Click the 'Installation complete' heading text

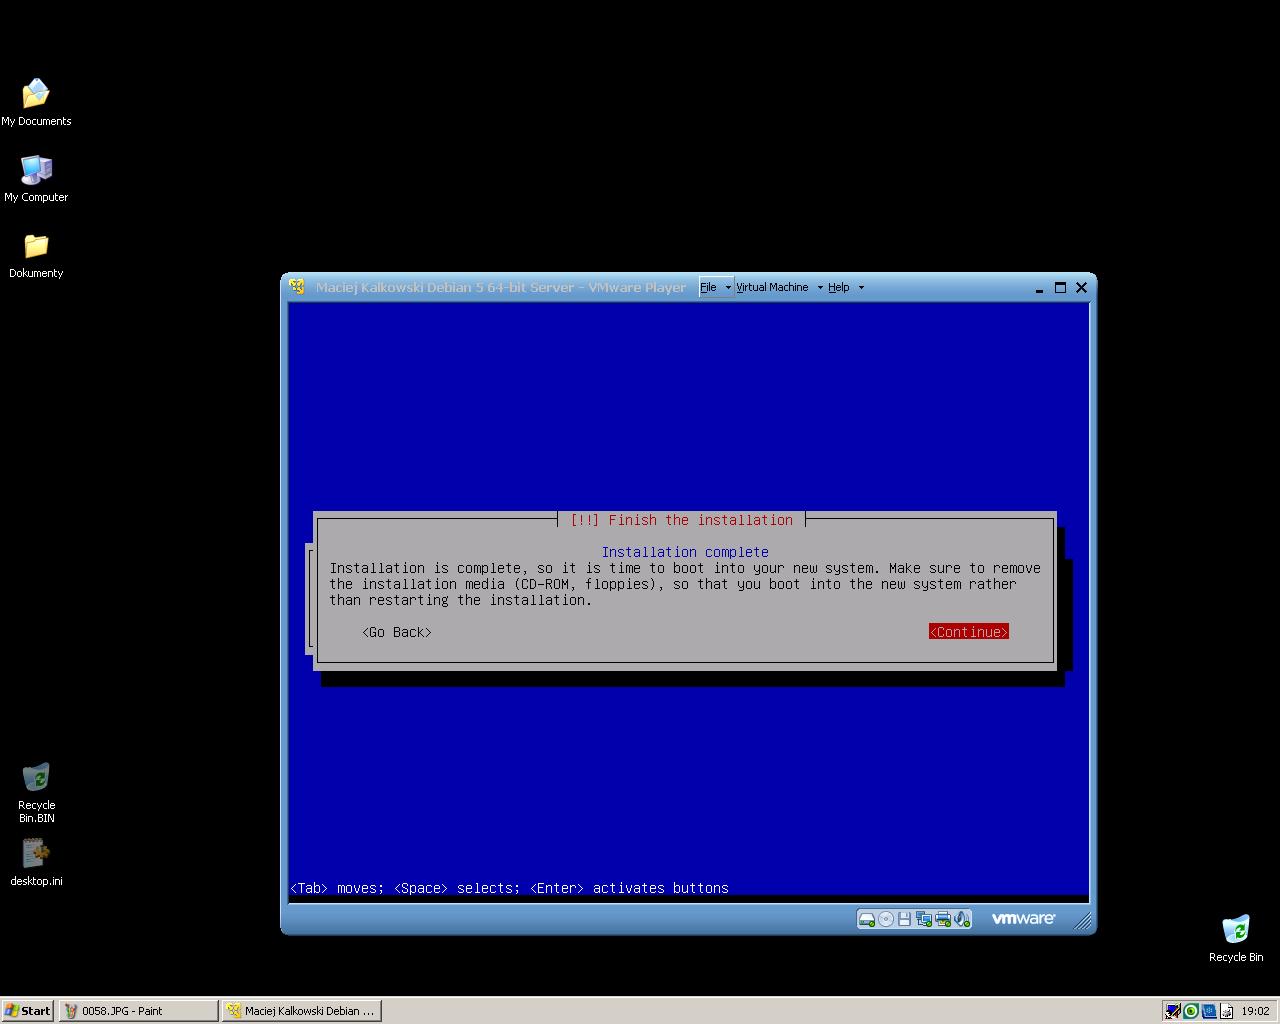tap(685, 552)
